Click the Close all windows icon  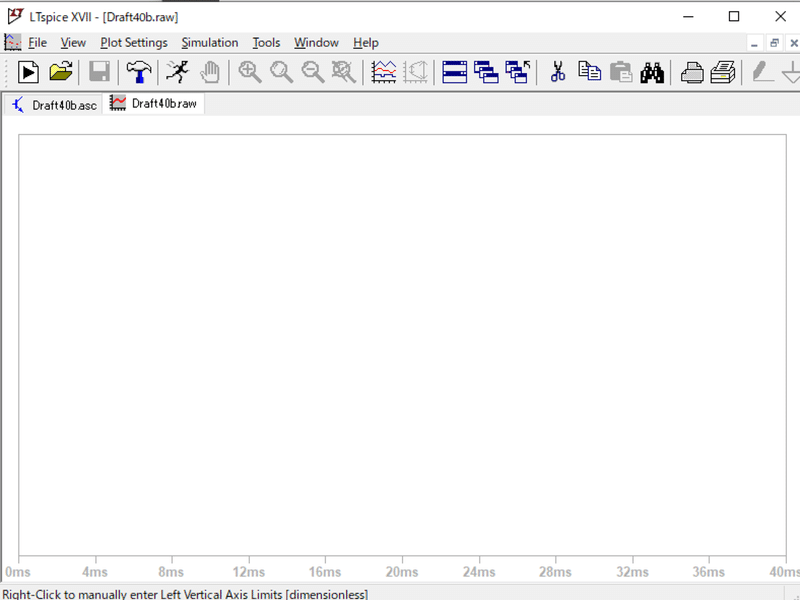(518, 72)
